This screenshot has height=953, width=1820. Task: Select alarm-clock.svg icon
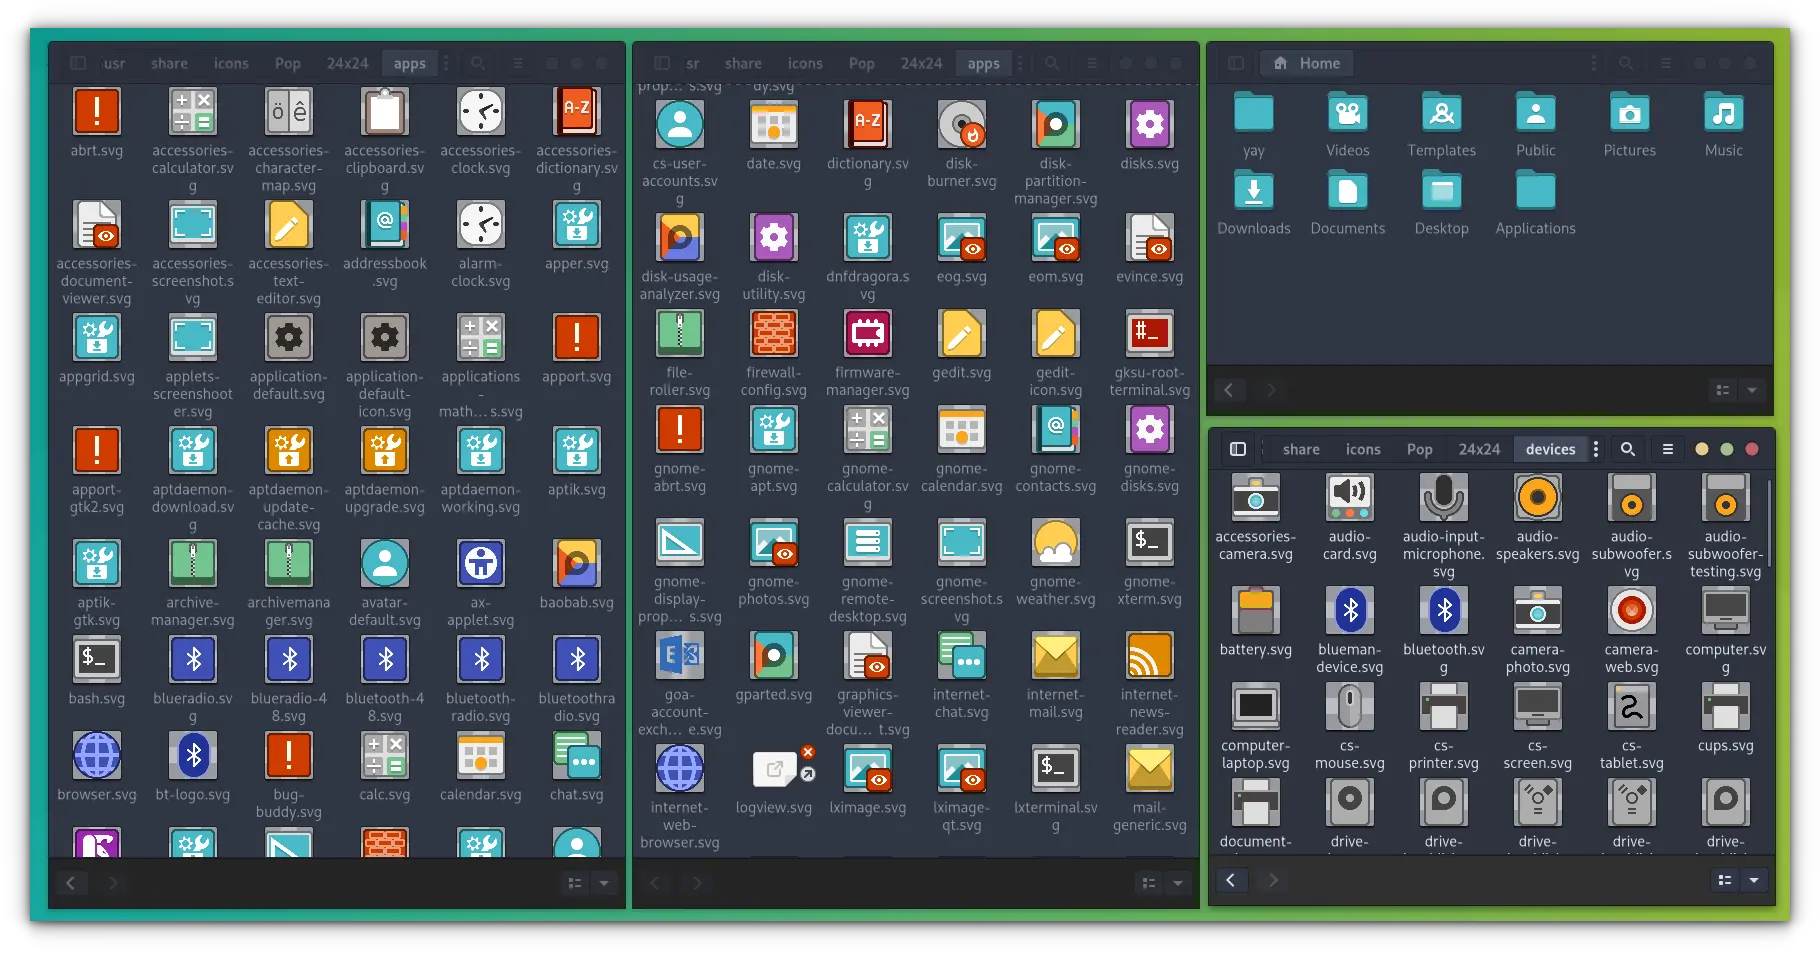click(x=481, y=224)
